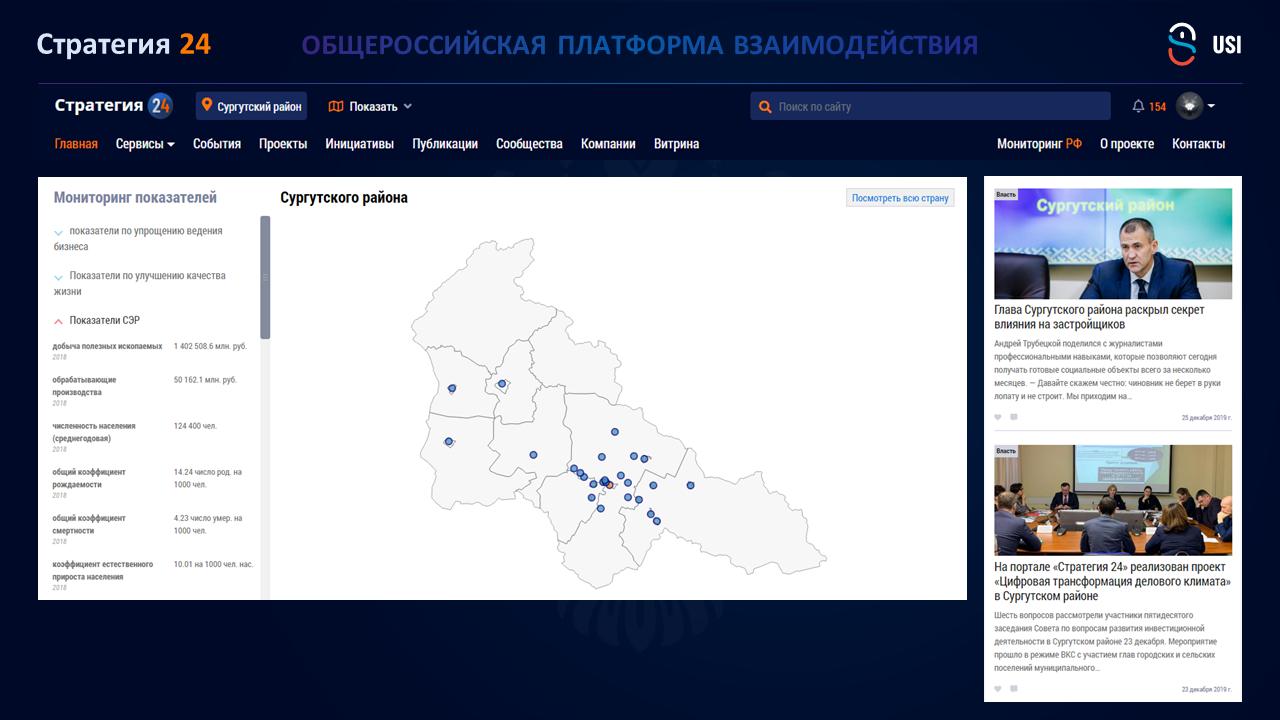Open the Проекты menu item
The width and height of the screenshot is (1280, 720).
283,144
